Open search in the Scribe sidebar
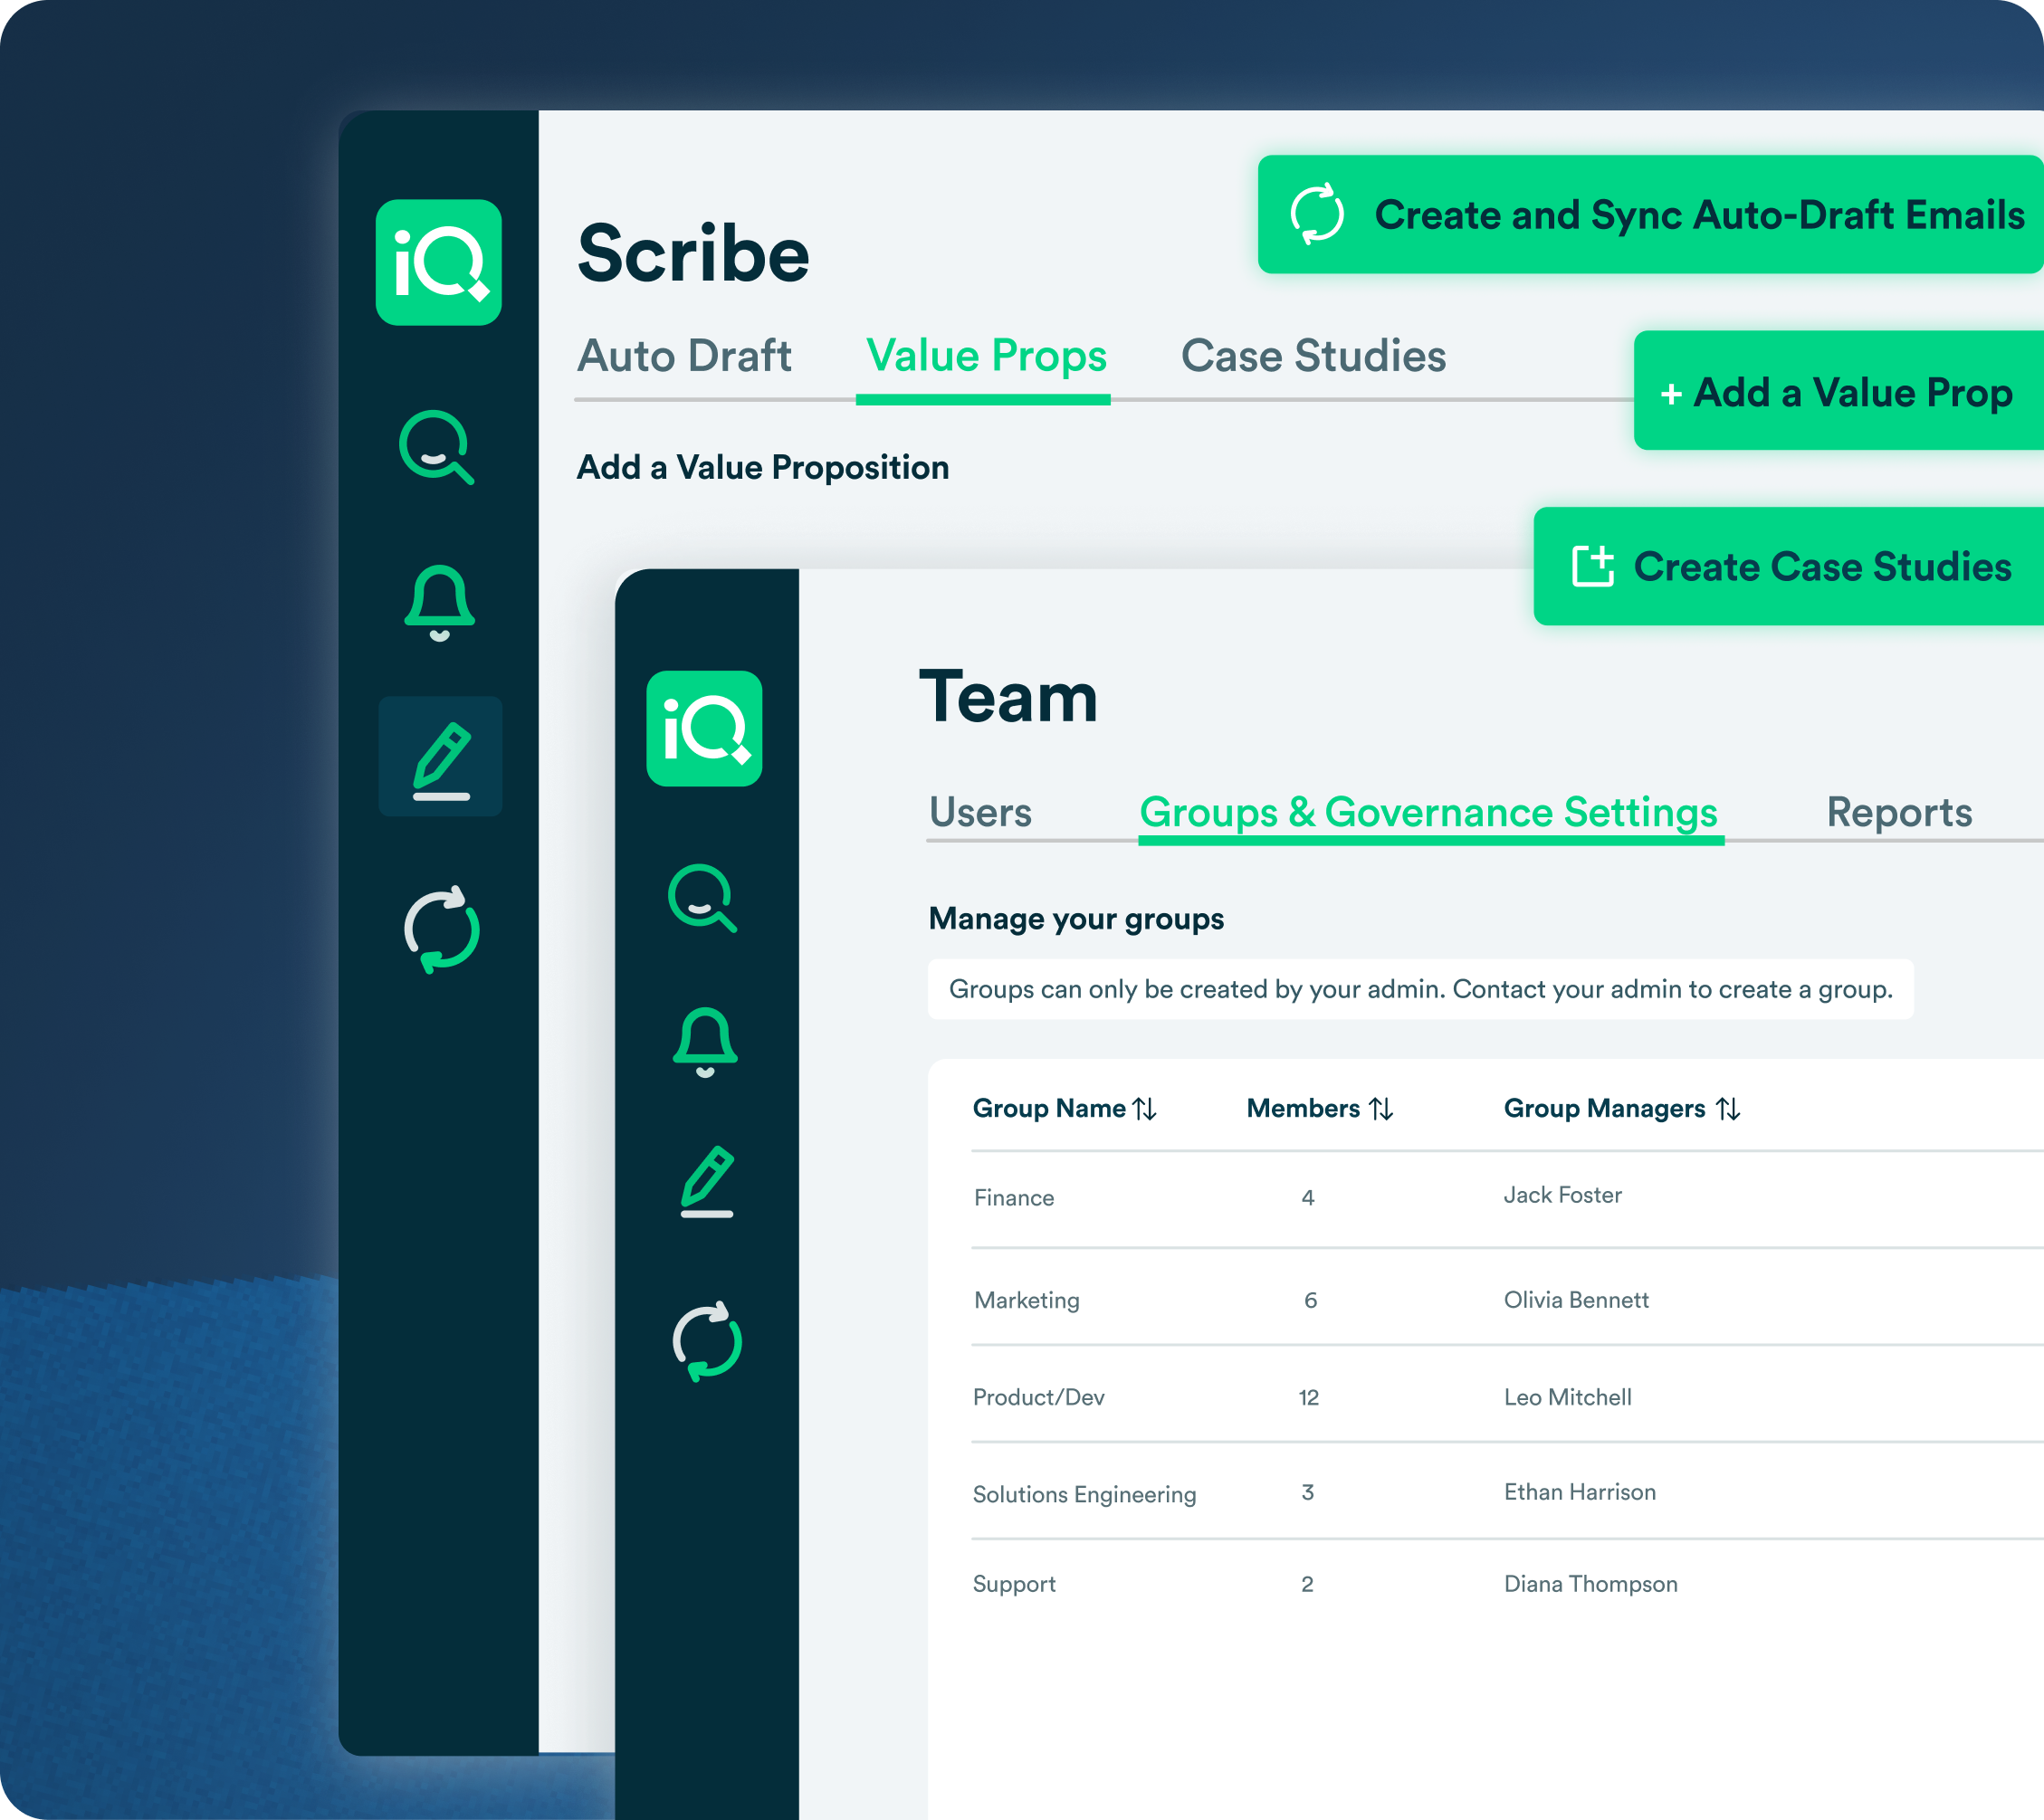Image resolution: width=2044 pixels, height=1820 pixels. tap(436, 447)
